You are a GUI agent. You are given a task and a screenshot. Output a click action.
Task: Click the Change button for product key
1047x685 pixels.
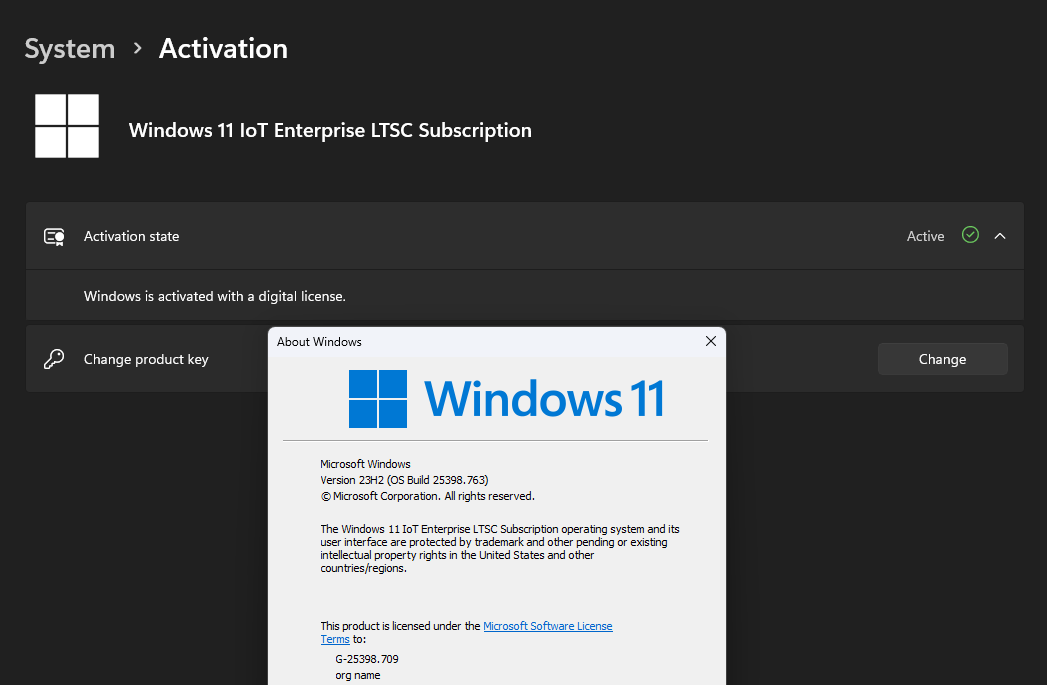tap(942, 359)
